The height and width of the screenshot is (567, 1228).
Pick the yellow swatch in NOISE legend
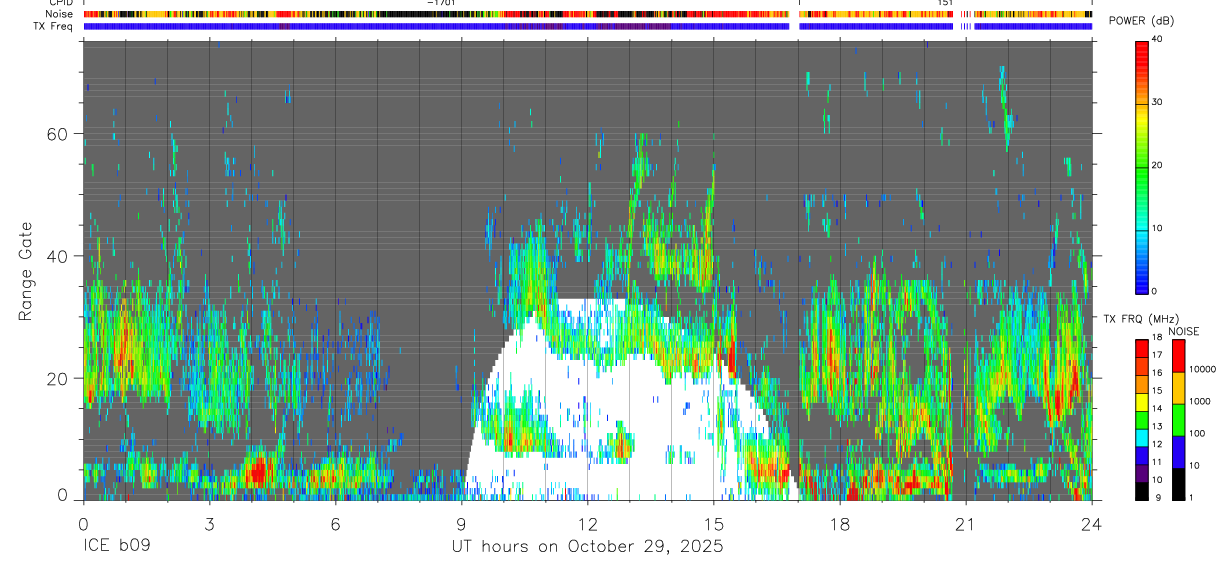[x=1177, y=388]
